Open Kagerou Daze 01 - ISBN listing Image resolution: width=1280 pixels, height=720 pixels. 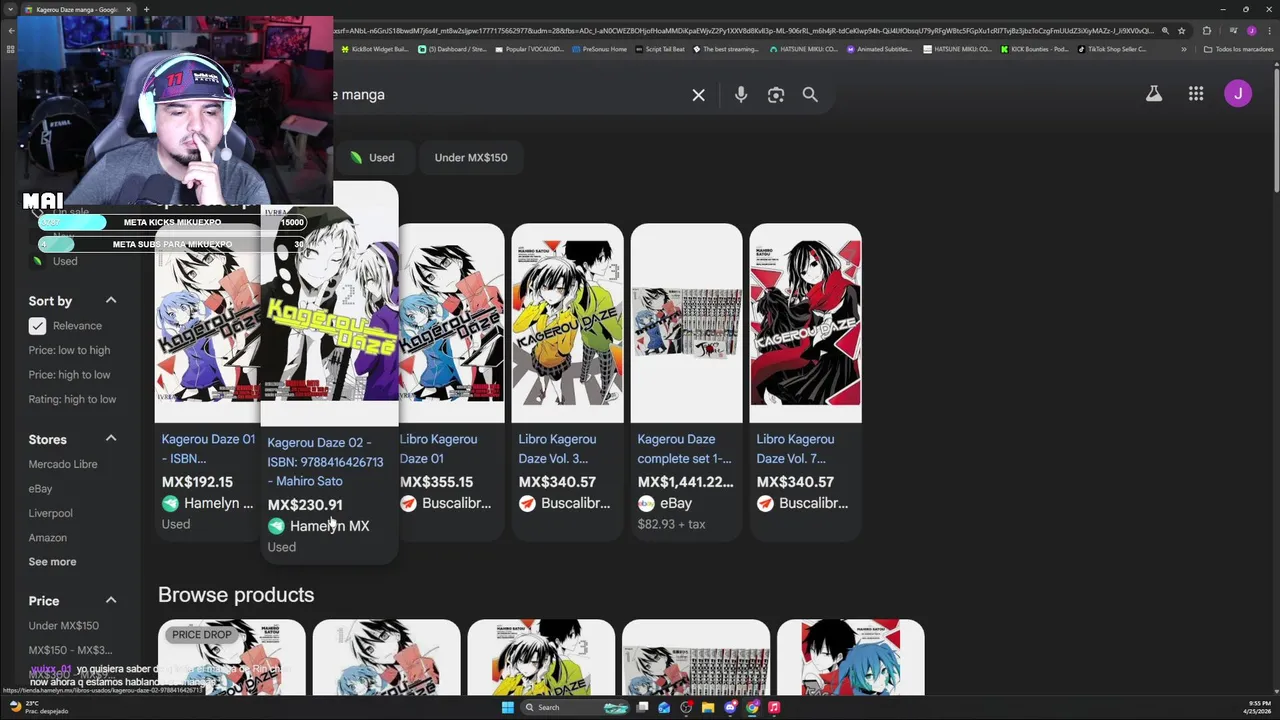pos(208,449)
